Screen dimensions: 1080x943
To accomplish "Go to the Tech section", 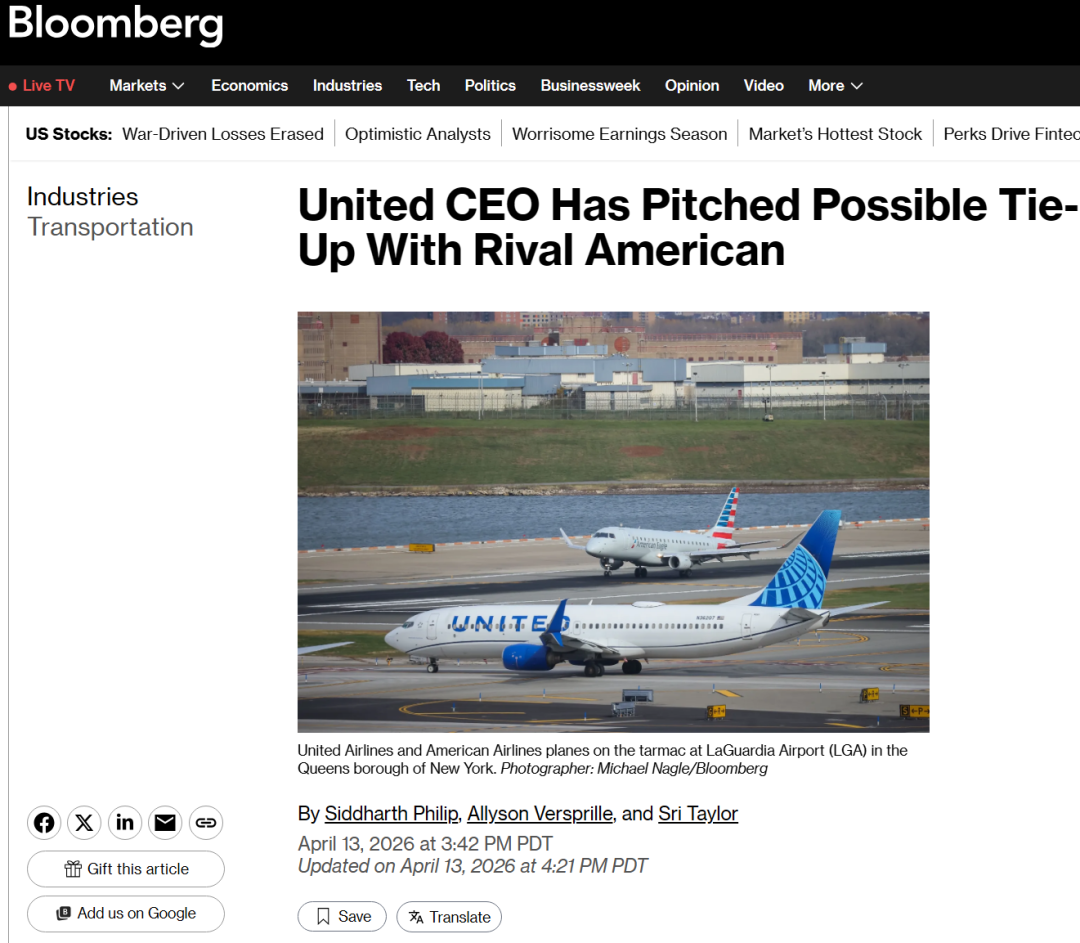I will [x=423, y=86].
